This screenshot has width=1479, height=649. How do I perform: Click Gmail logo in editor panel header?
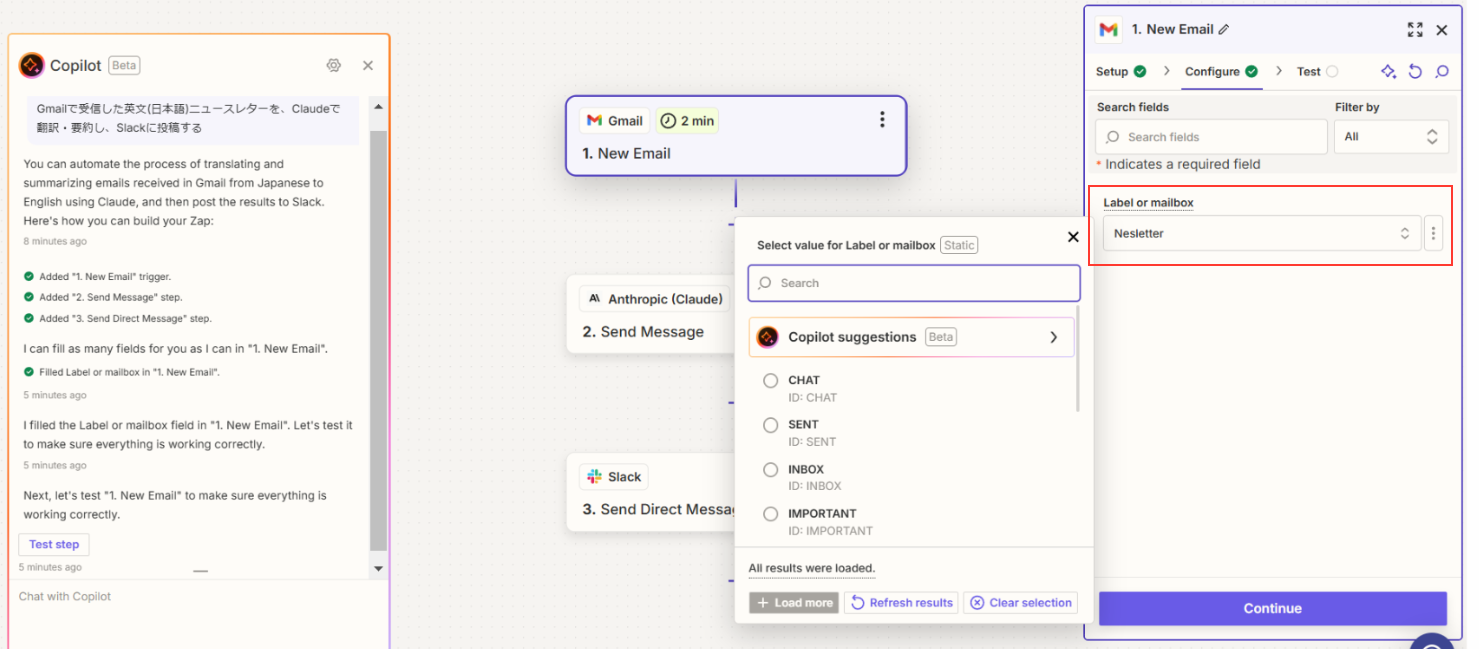point(1108,30)
